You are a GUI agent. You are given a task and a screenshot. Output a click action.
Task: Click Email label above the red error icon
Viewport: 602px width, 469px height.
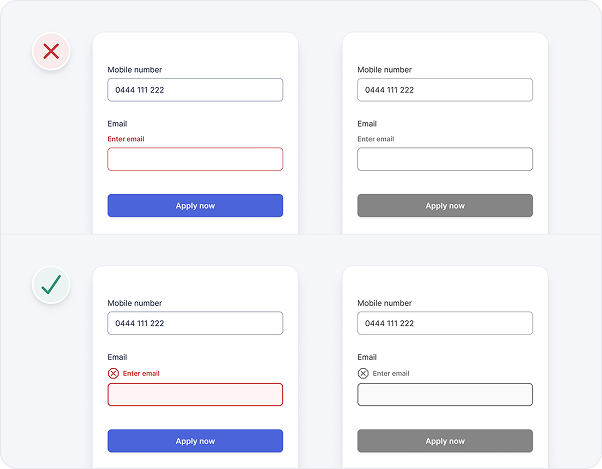(x=117, y=357)
